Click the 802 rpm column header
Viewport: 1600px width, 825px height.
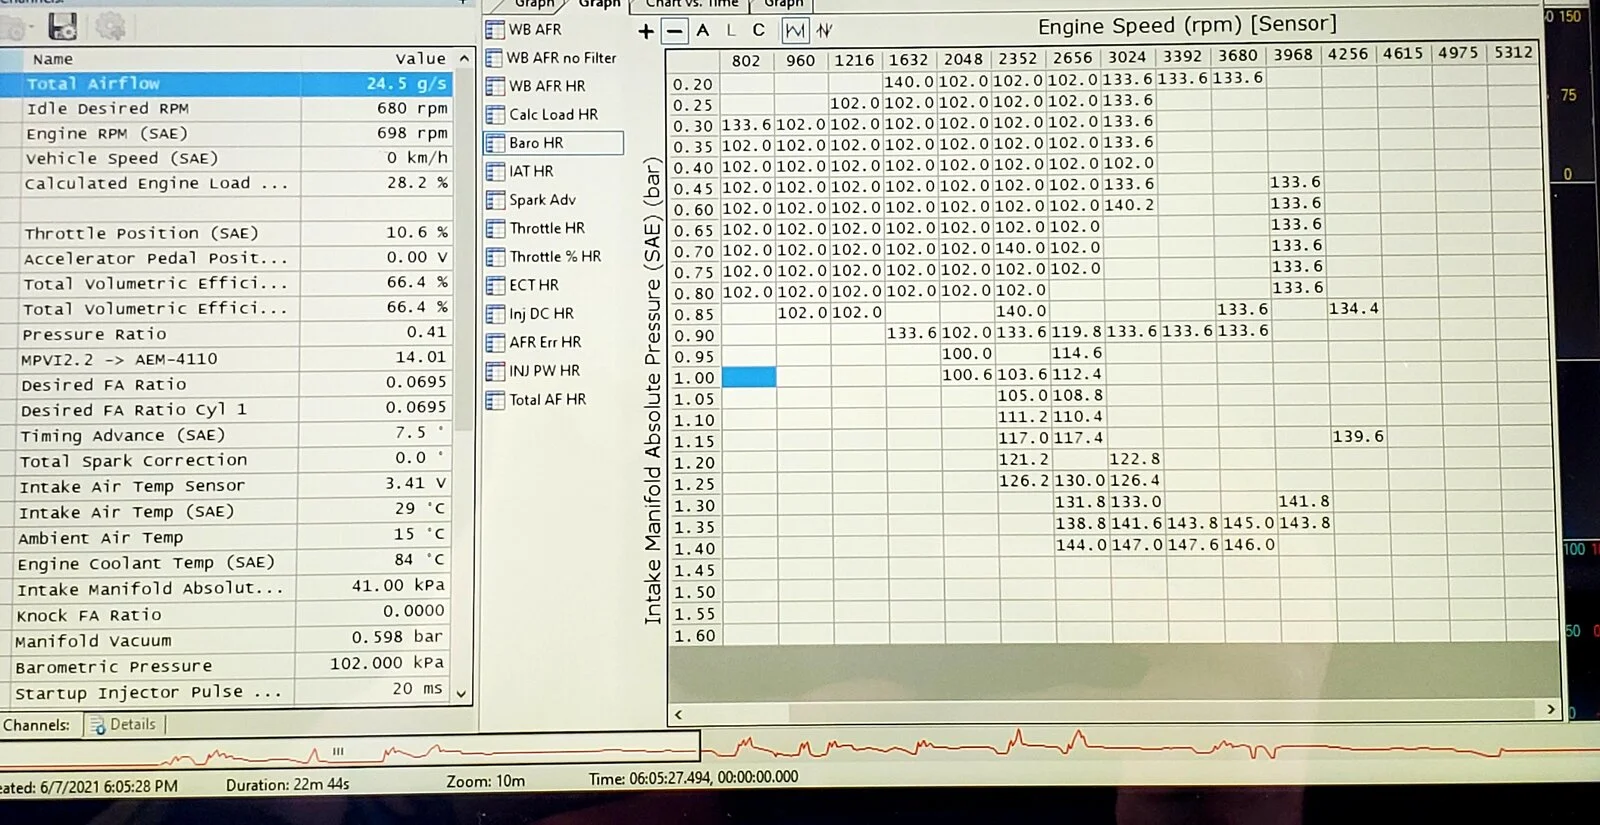747,61
